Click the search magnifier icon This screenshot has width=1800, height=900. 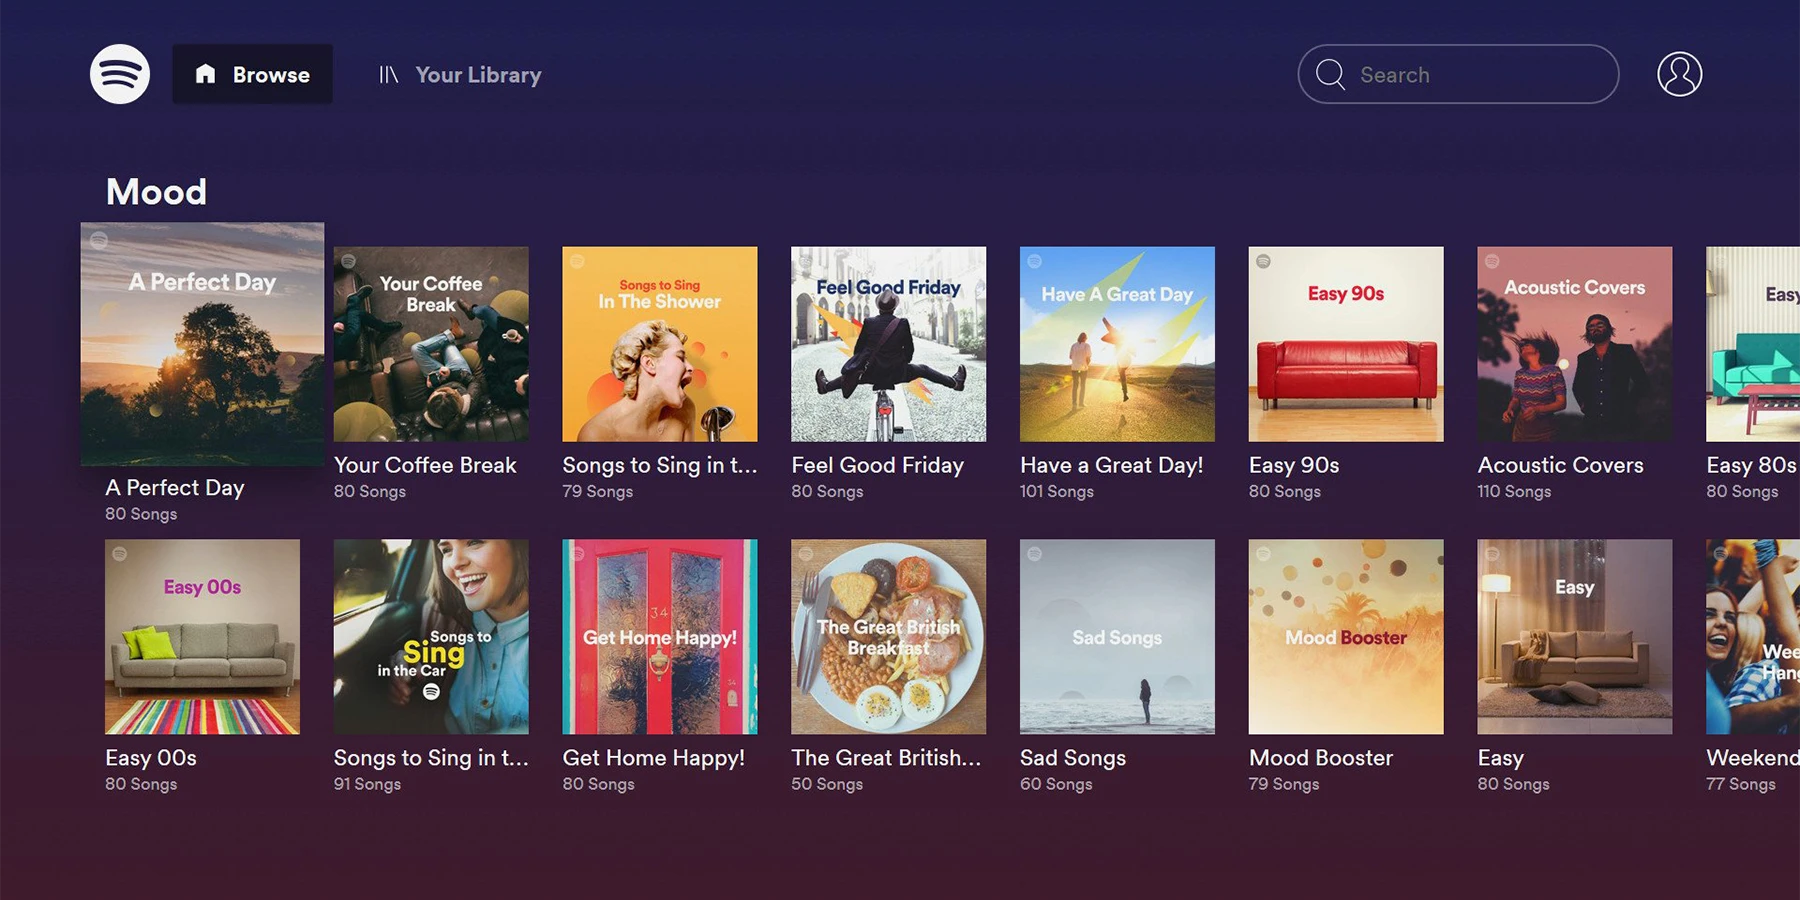click(x=1330, y=74)
